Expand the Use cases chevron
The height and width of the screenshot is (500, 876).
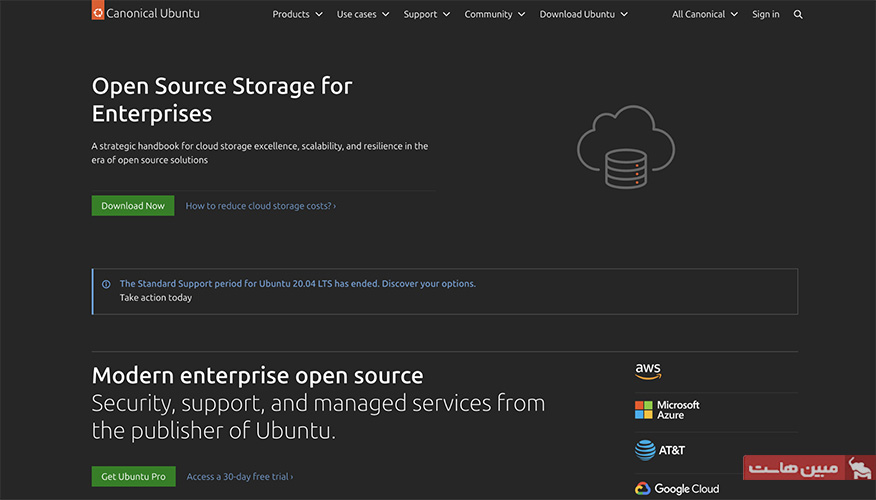pos(385,15)
